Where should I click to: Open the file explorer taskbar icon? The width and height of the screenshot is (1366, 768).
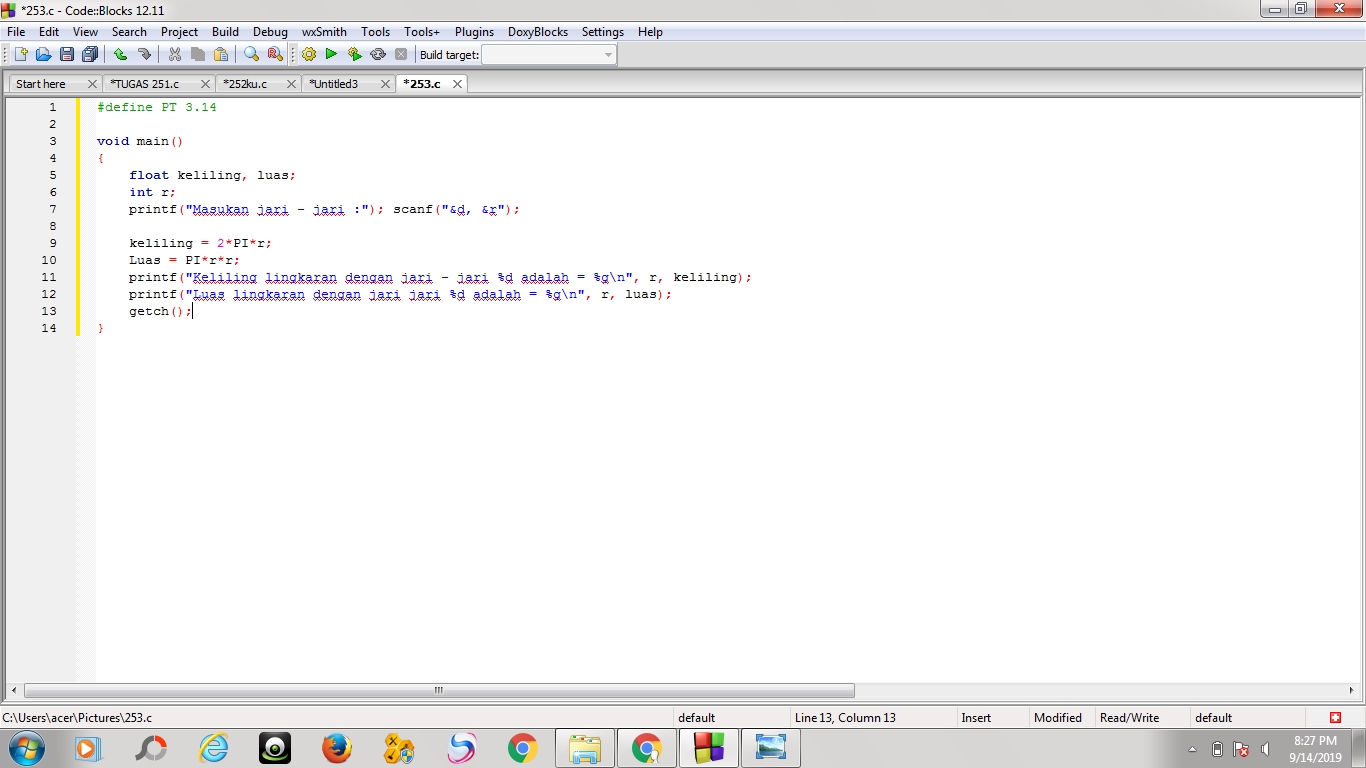[585, 748]
